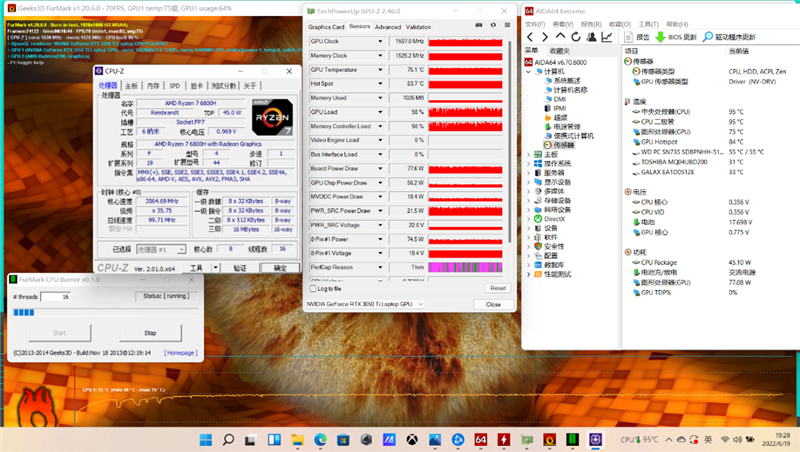Open Memory Clock sensor dropdown
The width and height of the screenshot is (800, 452).
[x=380, y=56]
